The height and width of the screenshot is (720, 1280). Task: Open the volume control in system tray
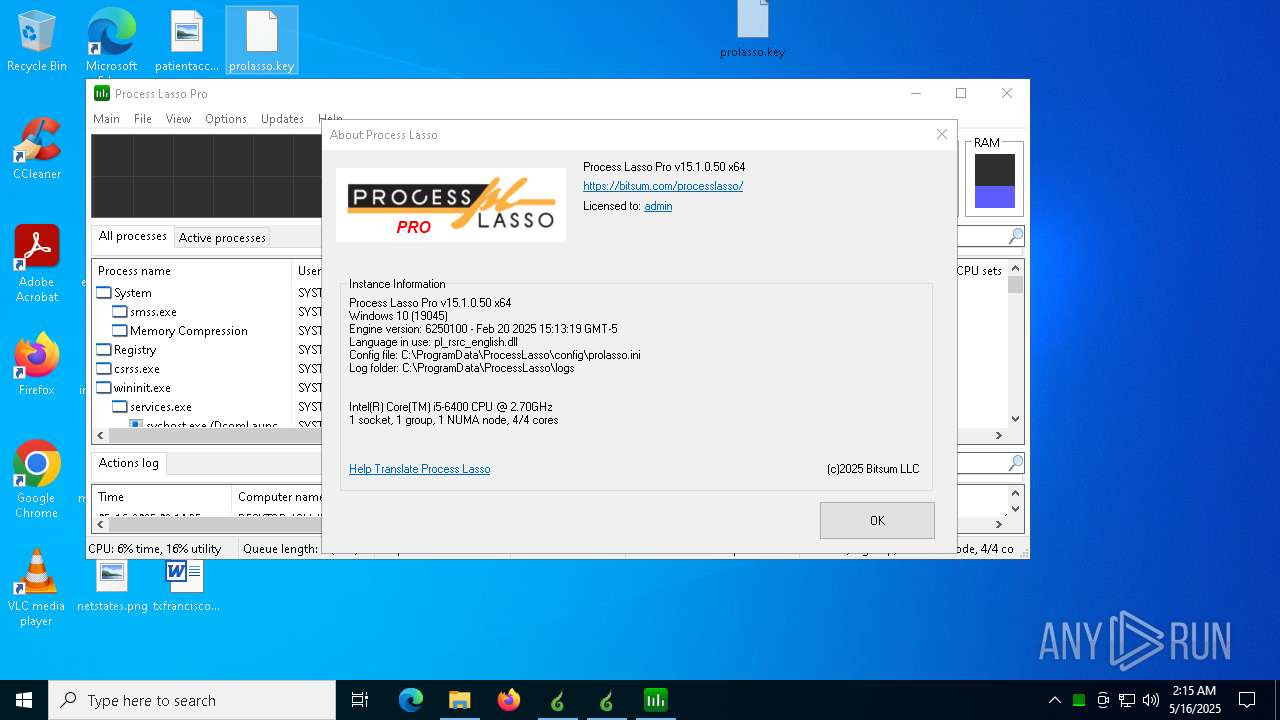pyautogui.click(x=1151, y=700)
